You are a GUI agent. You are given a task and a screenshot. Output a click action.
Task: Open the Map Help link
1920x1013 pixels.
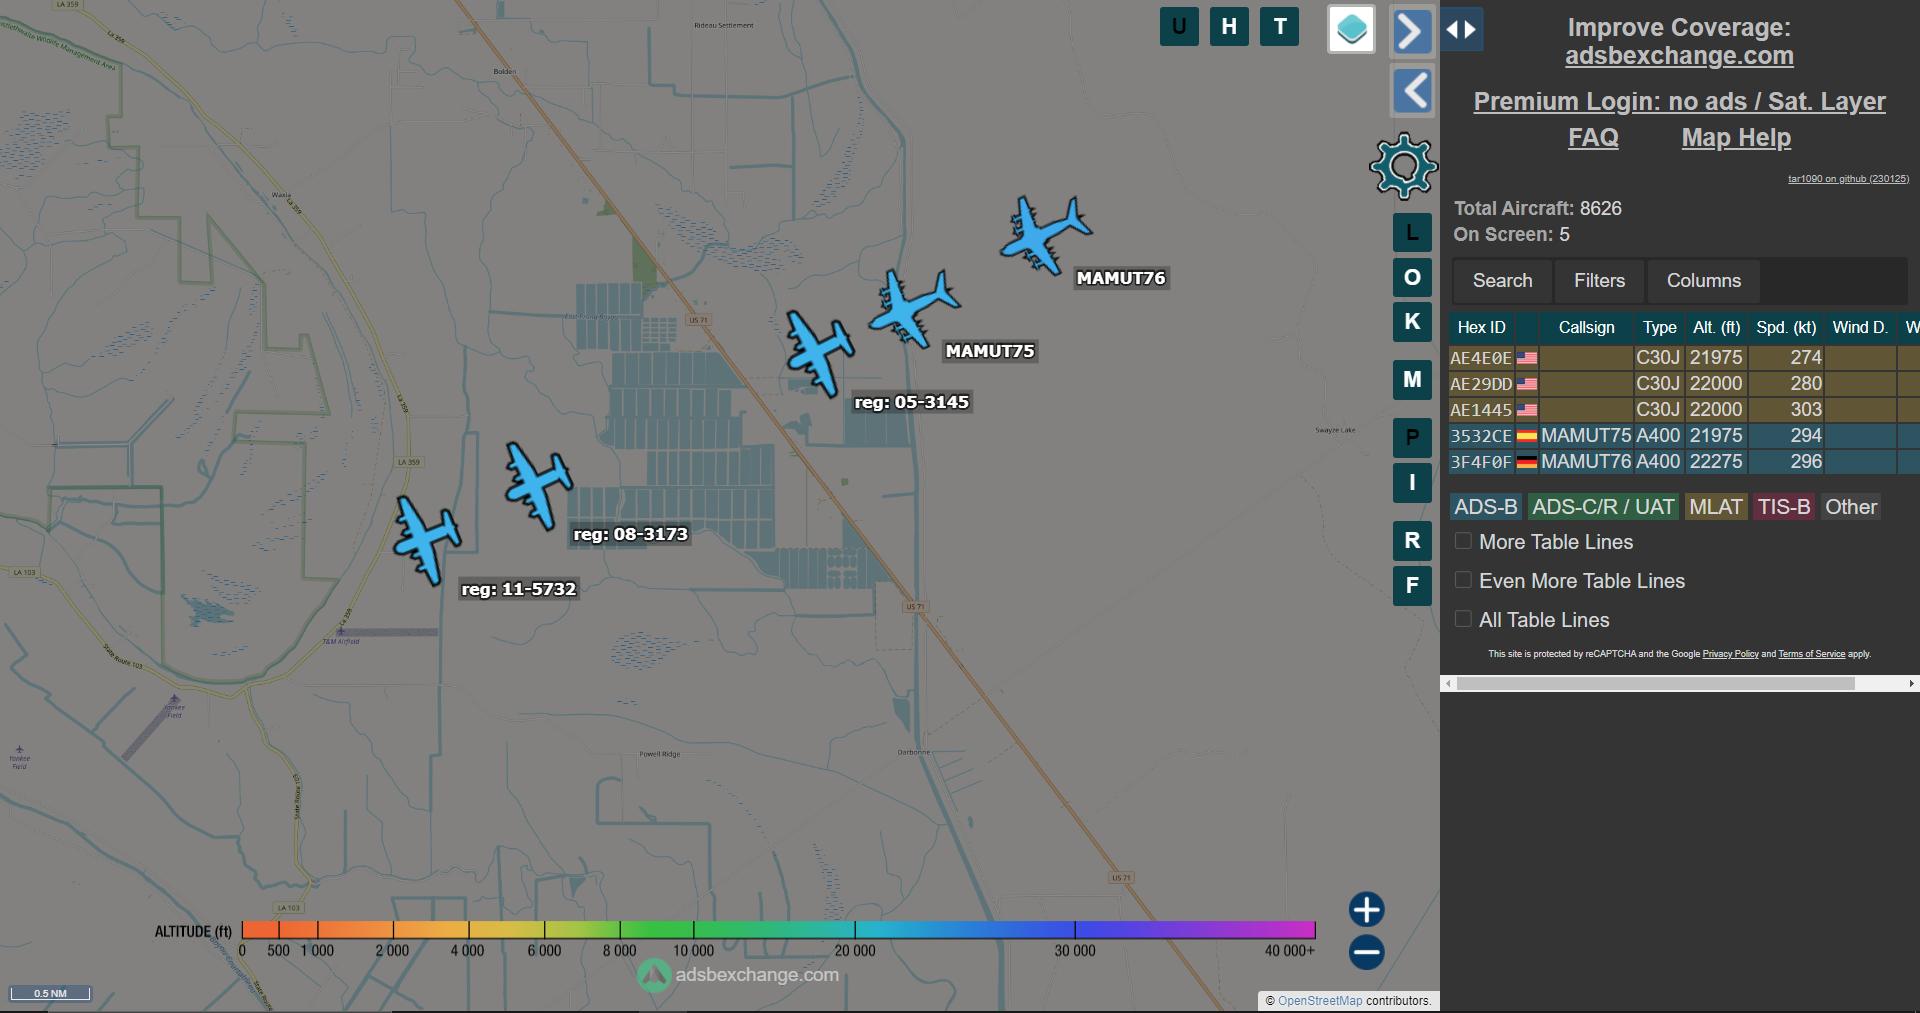point(1736,138)
